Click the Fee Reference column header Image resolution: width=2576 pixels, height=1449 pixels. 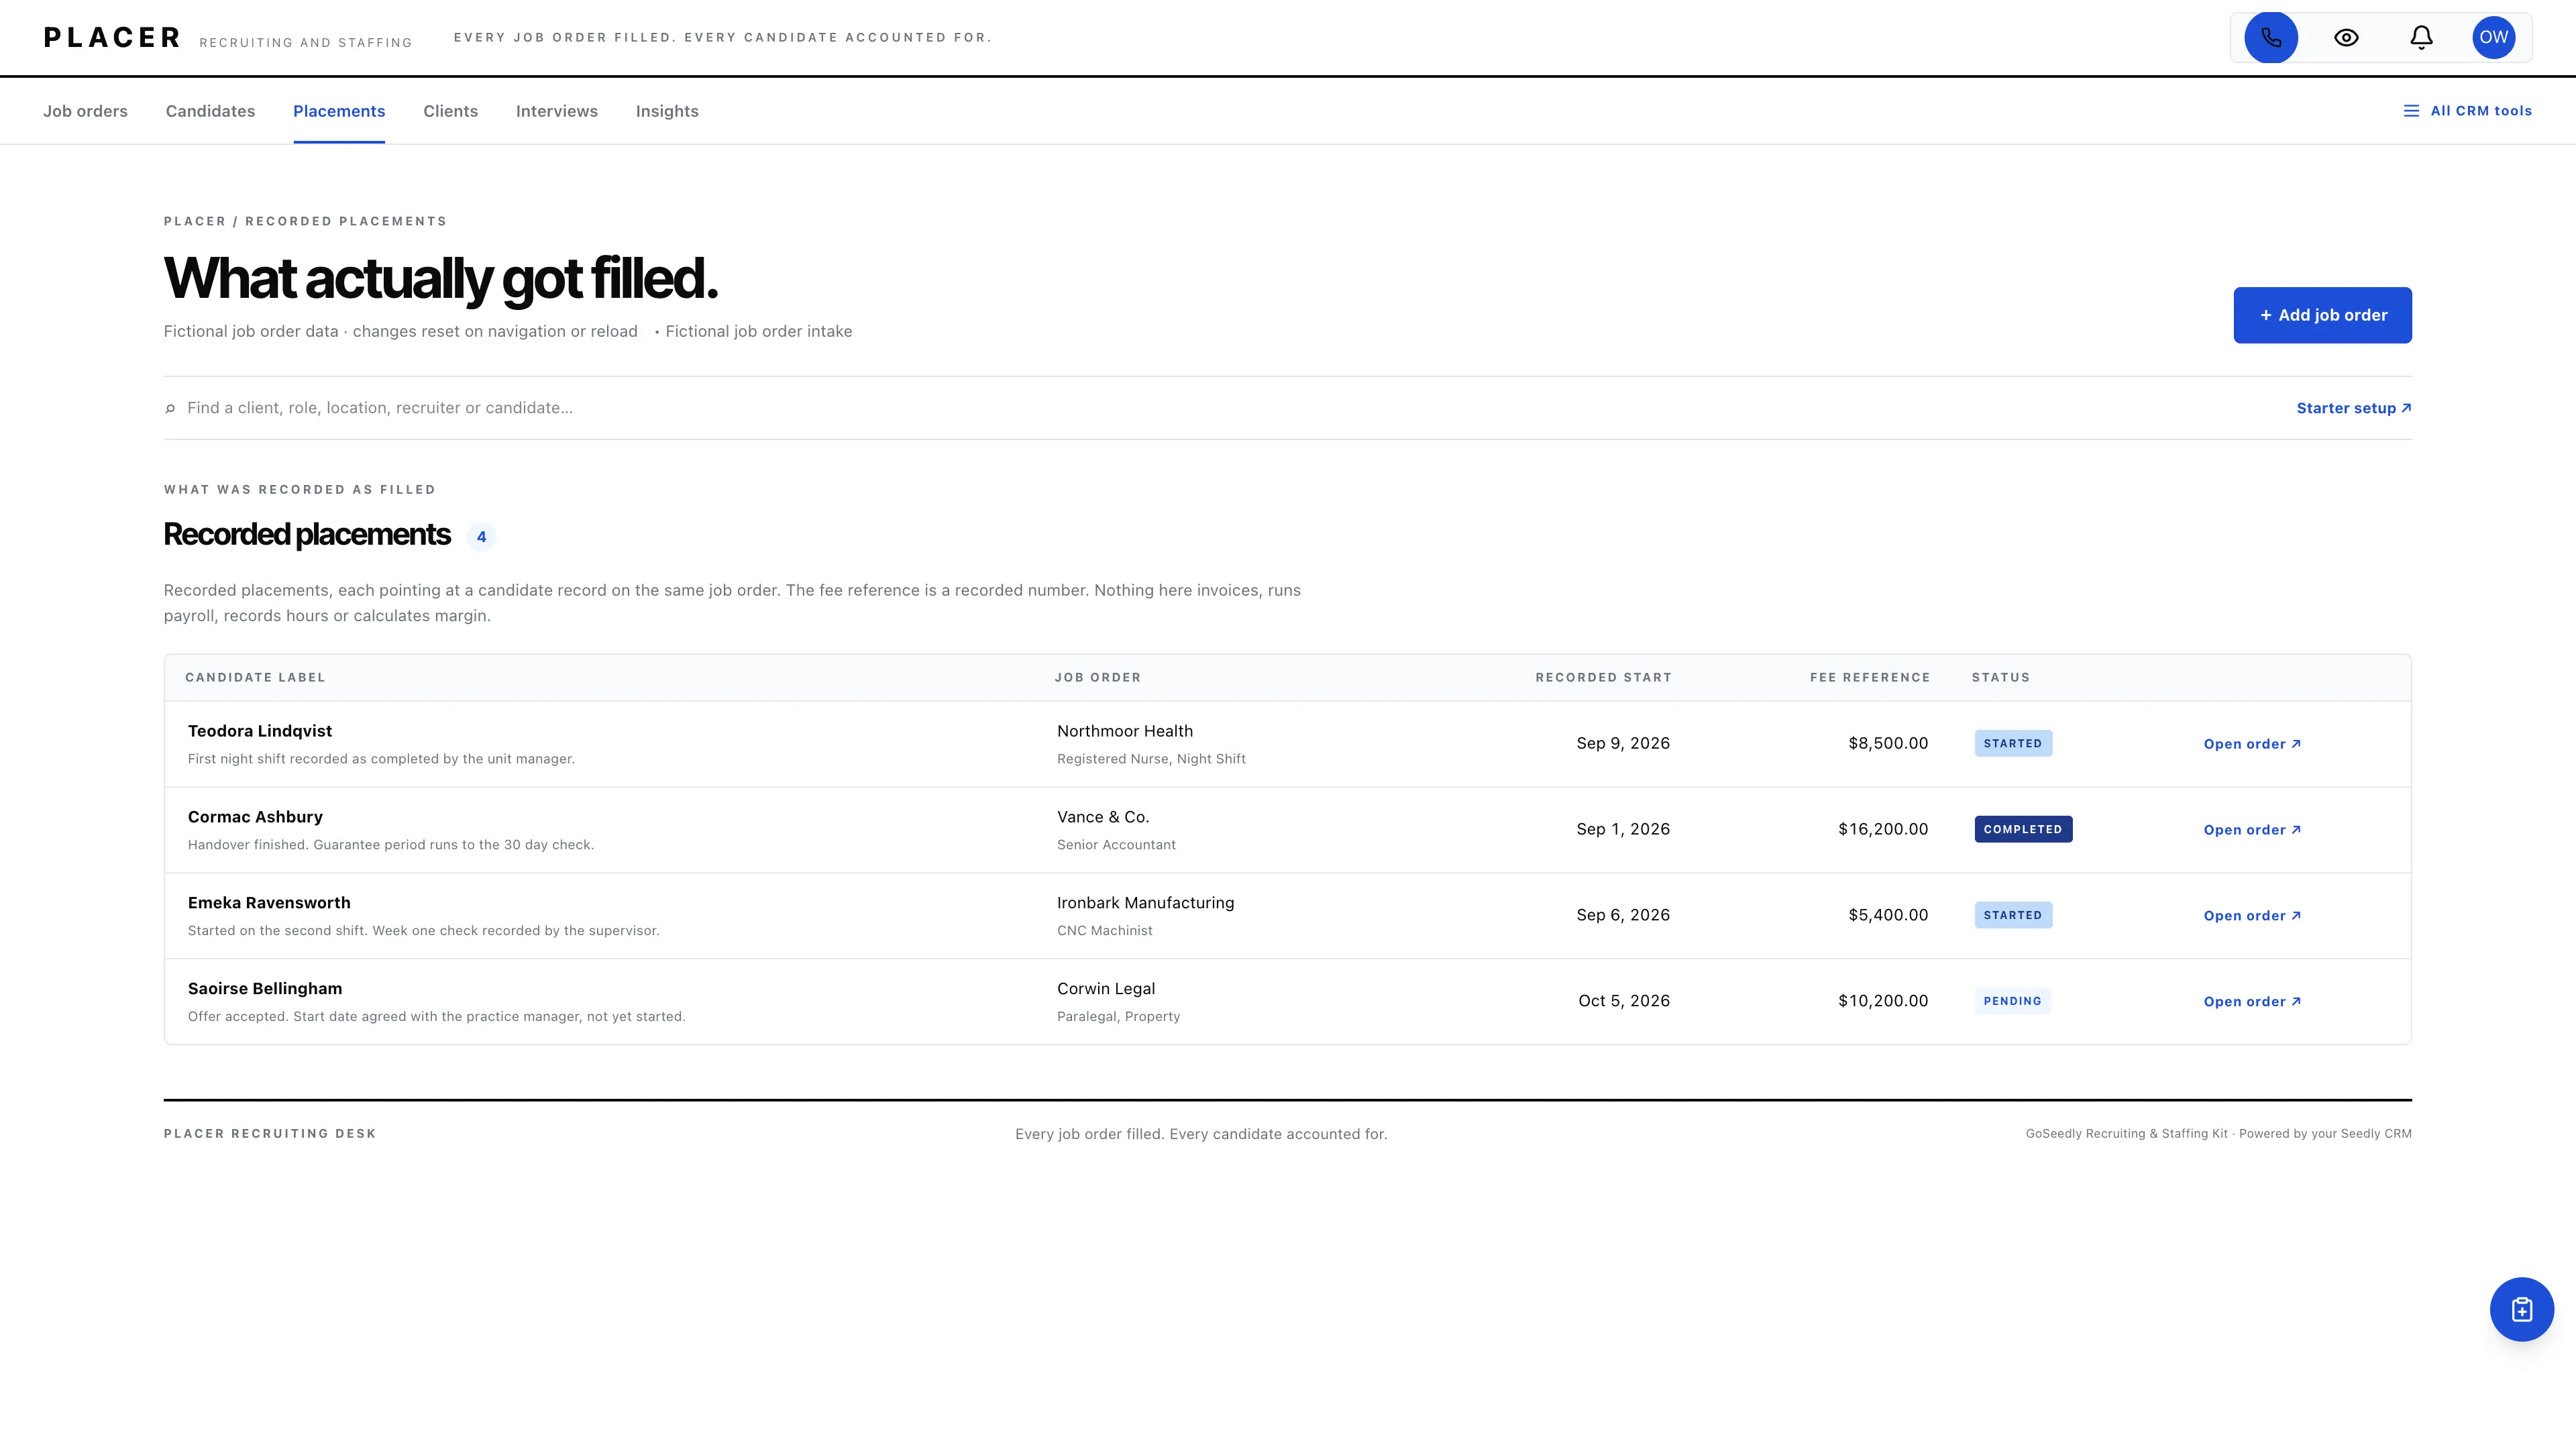1870,678
